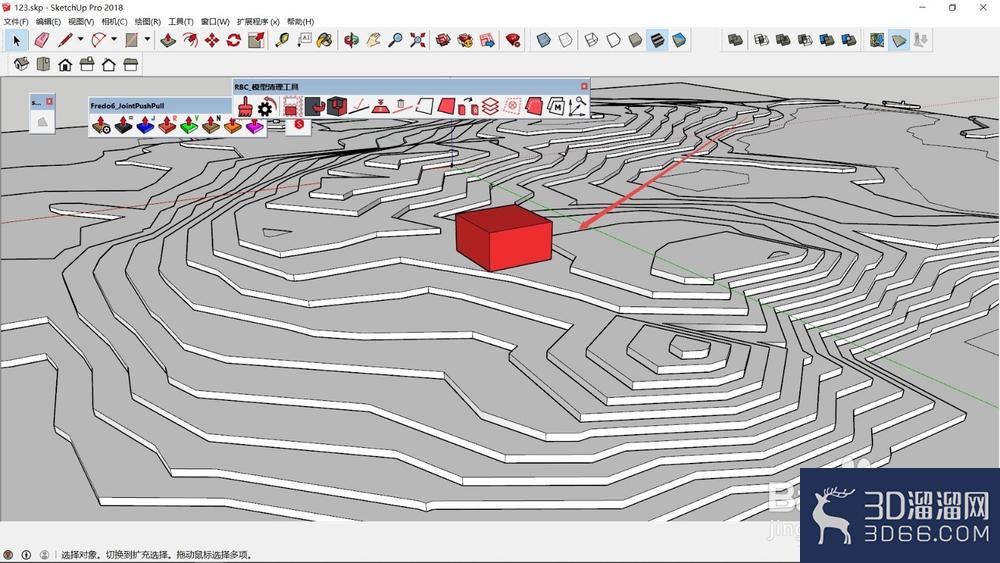
Task: Select the Tape Measure tool
Action: 282,40
